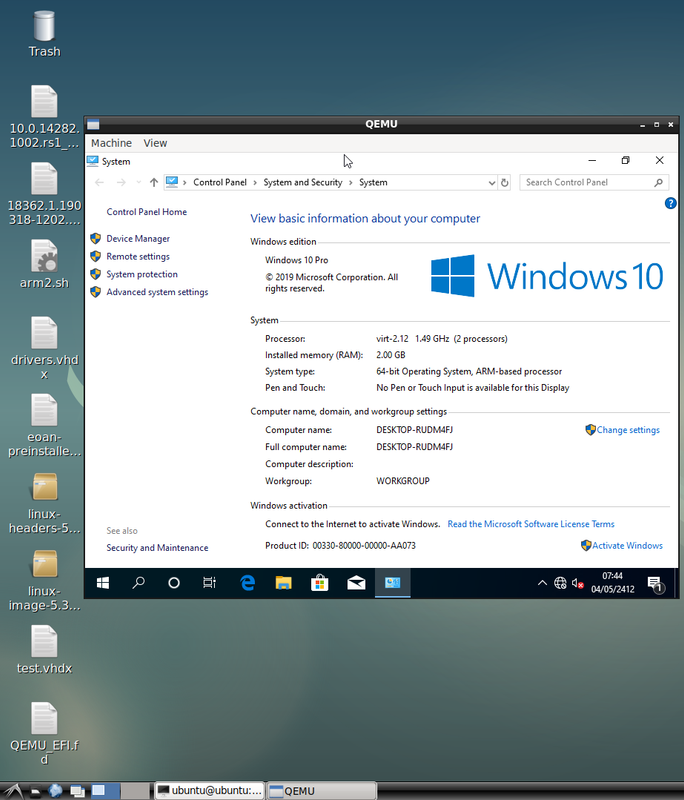Show hidden tray icons chevron
Viewport: 684px width, 800px height.
coord(542,583)
